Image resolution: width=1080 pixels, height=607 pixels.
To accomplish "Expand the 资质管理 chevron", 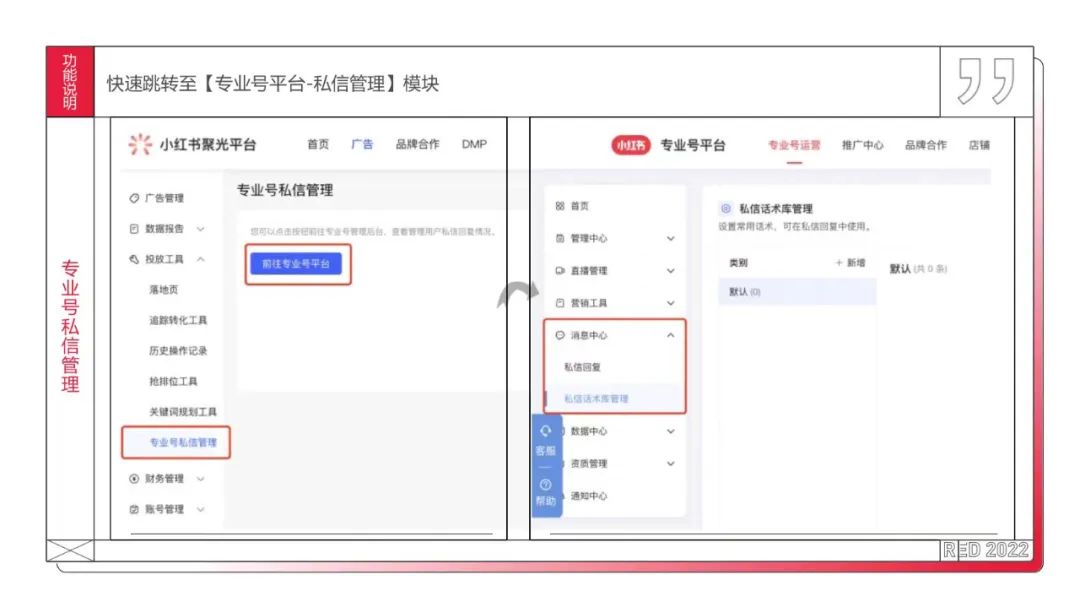I will (670, 464).
